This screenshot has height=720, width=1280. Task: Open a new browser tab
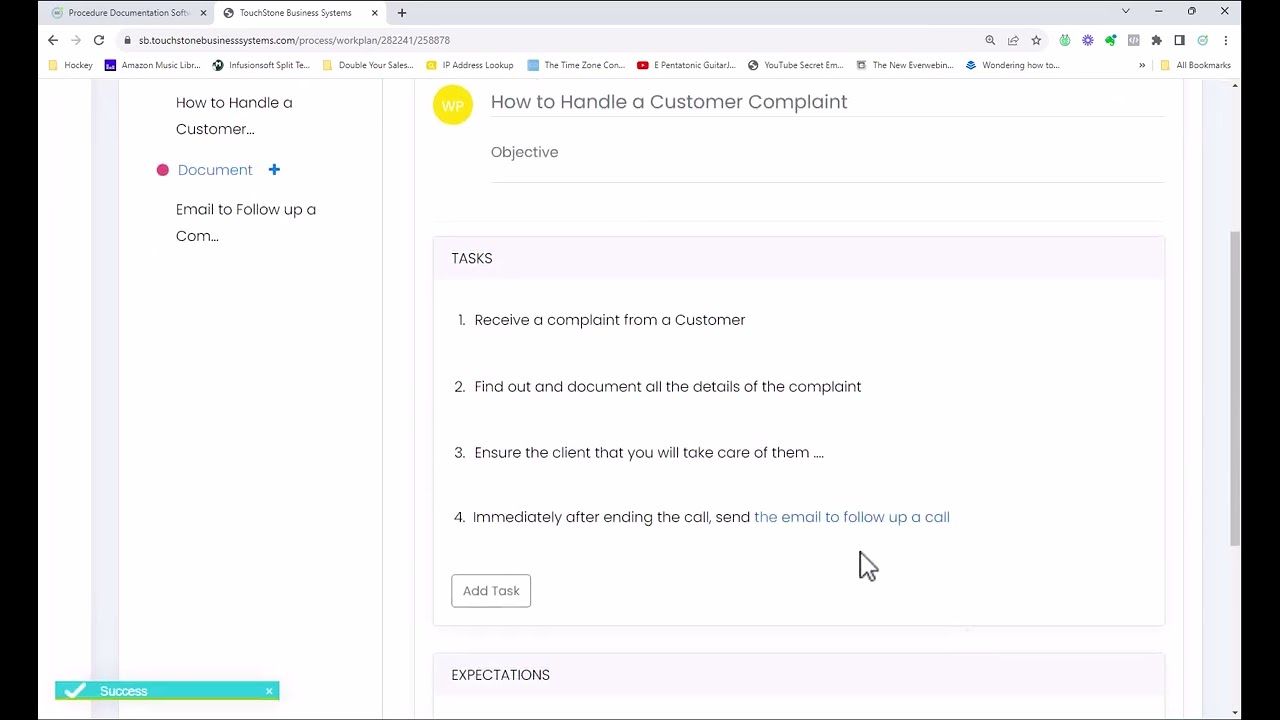(402, 13)
